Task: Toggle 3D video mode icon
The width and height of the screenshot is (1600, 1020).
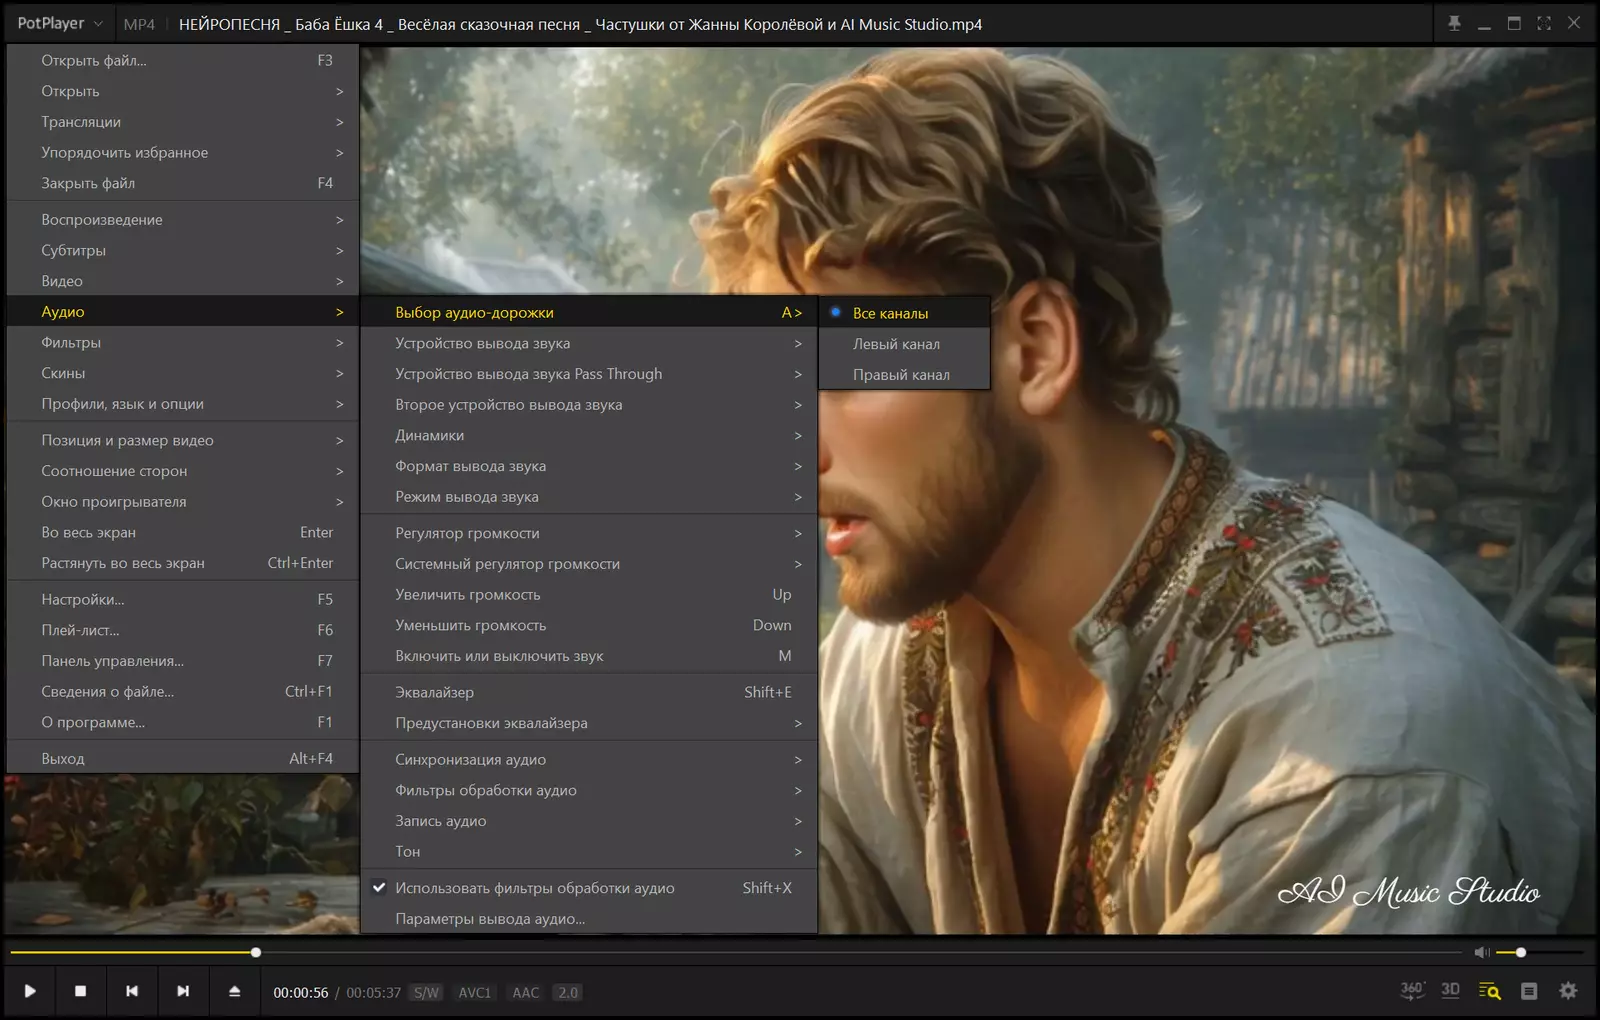Action: [x=1450, y=991]
